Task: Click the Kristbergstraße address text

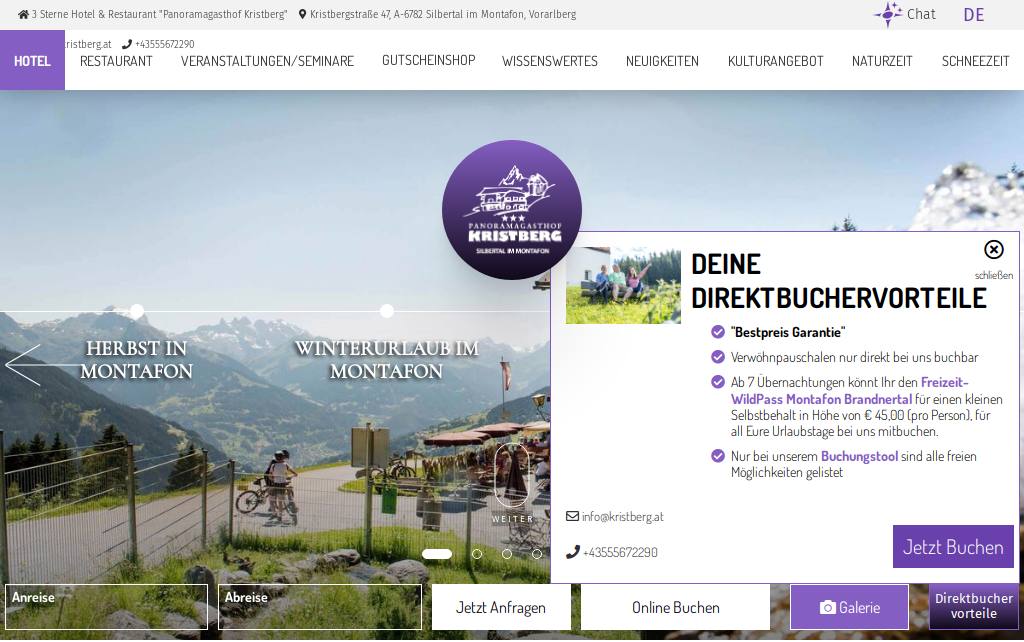Action: pos(443,14)
